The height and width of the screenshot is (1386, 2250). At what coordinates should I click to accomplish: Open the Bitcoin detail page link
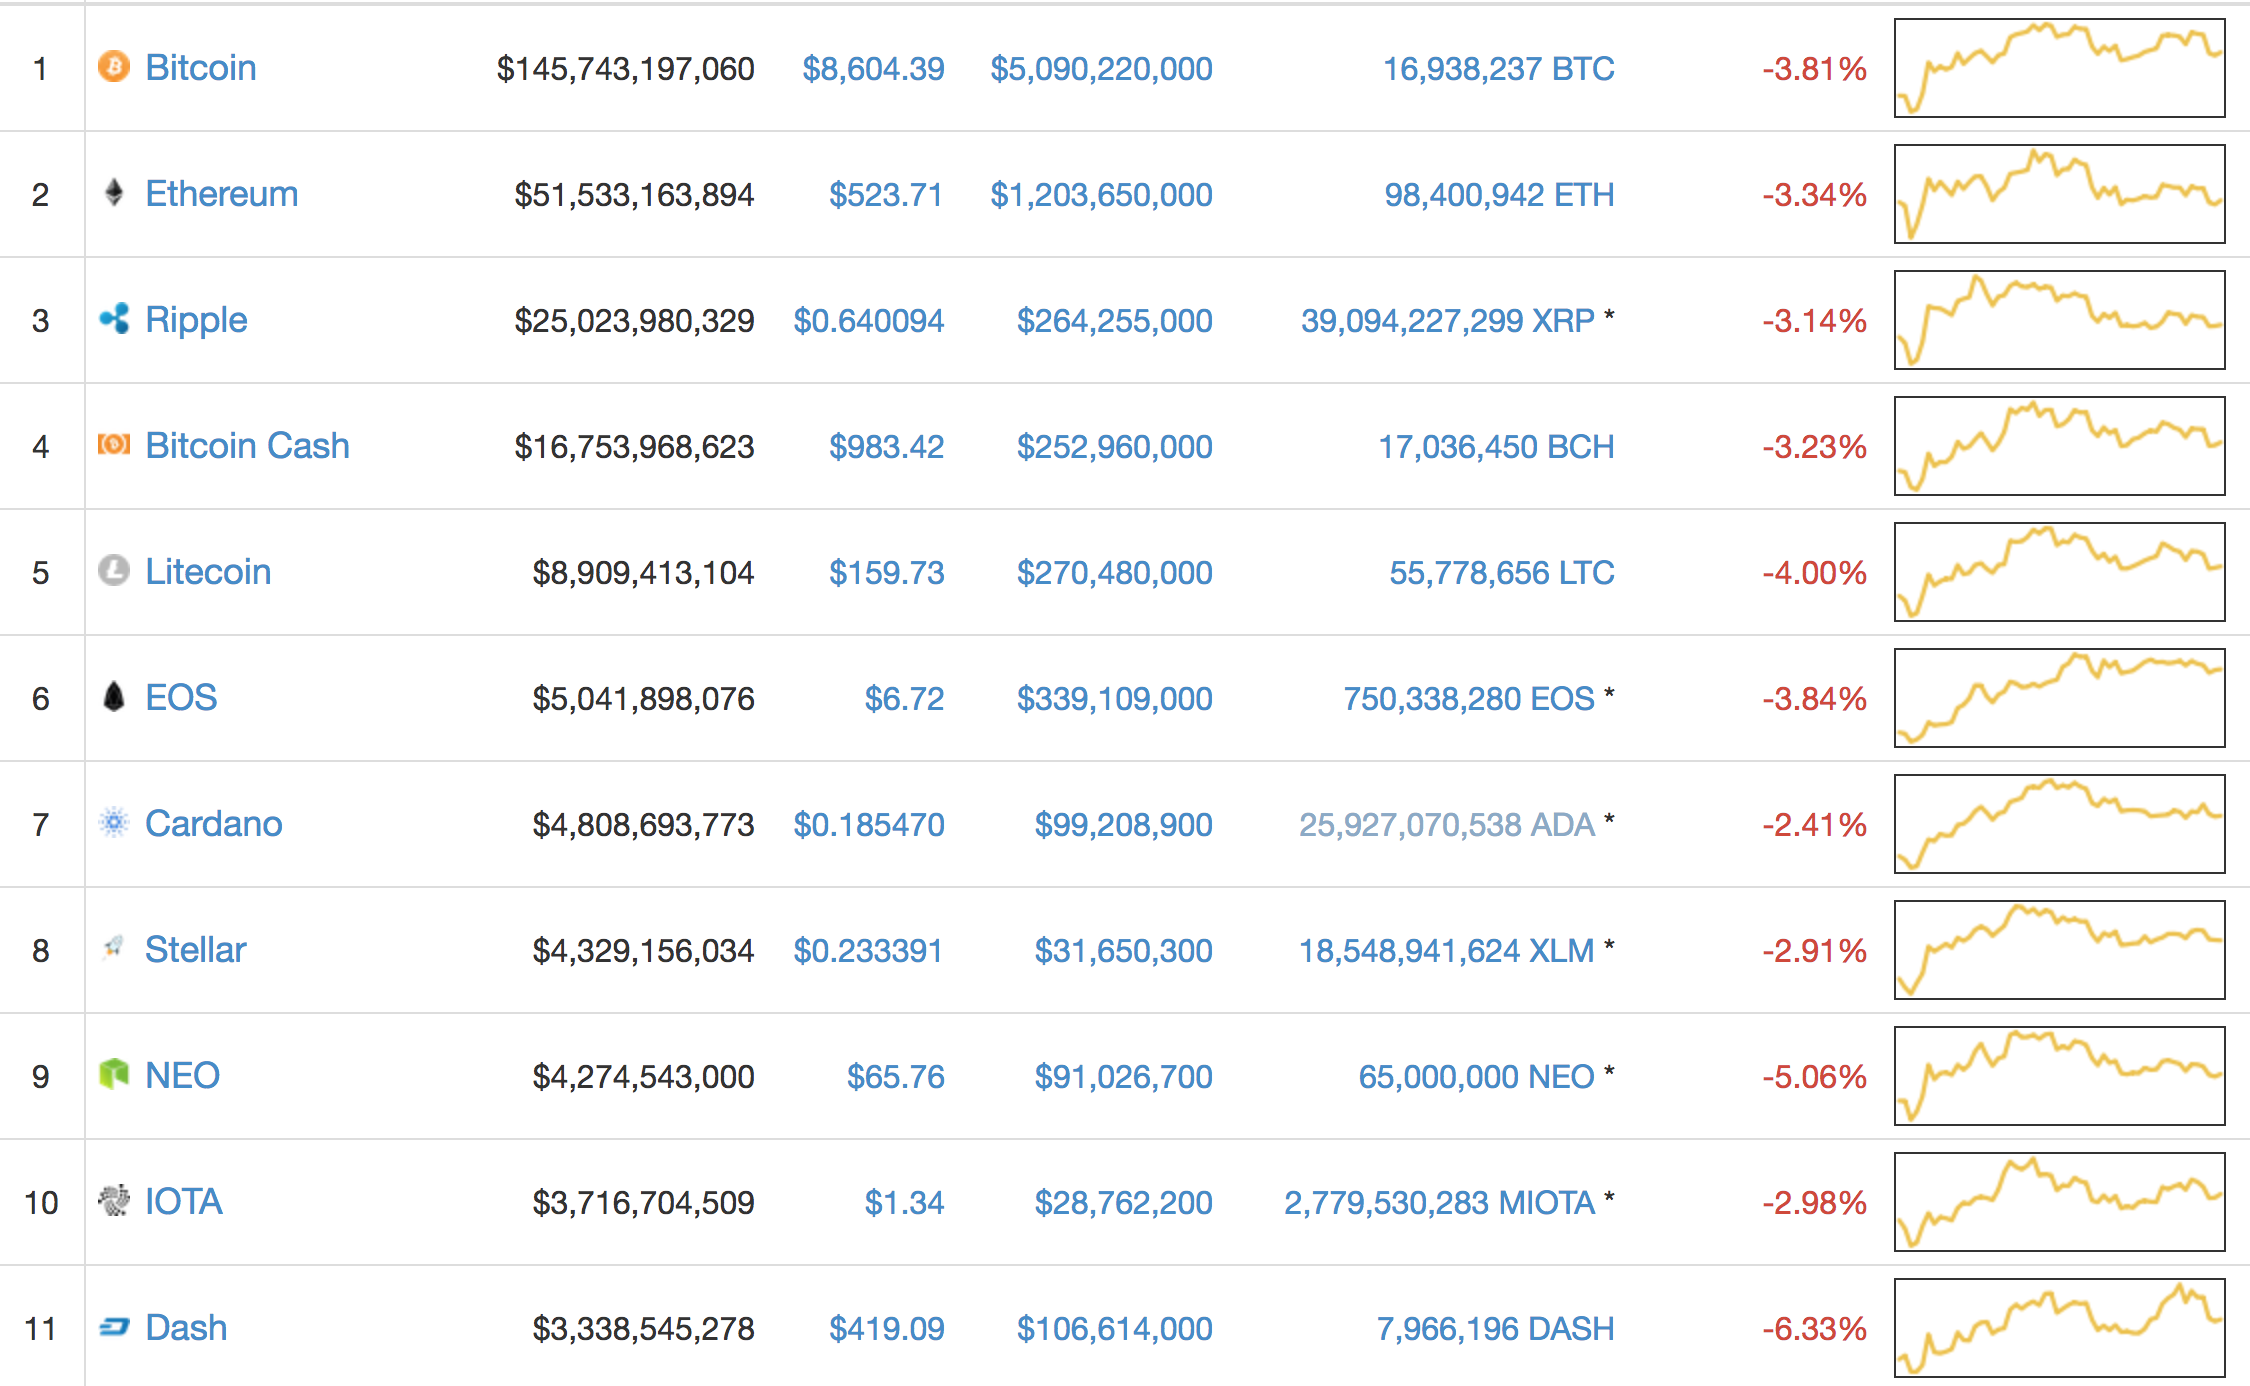tap(201, 67)
